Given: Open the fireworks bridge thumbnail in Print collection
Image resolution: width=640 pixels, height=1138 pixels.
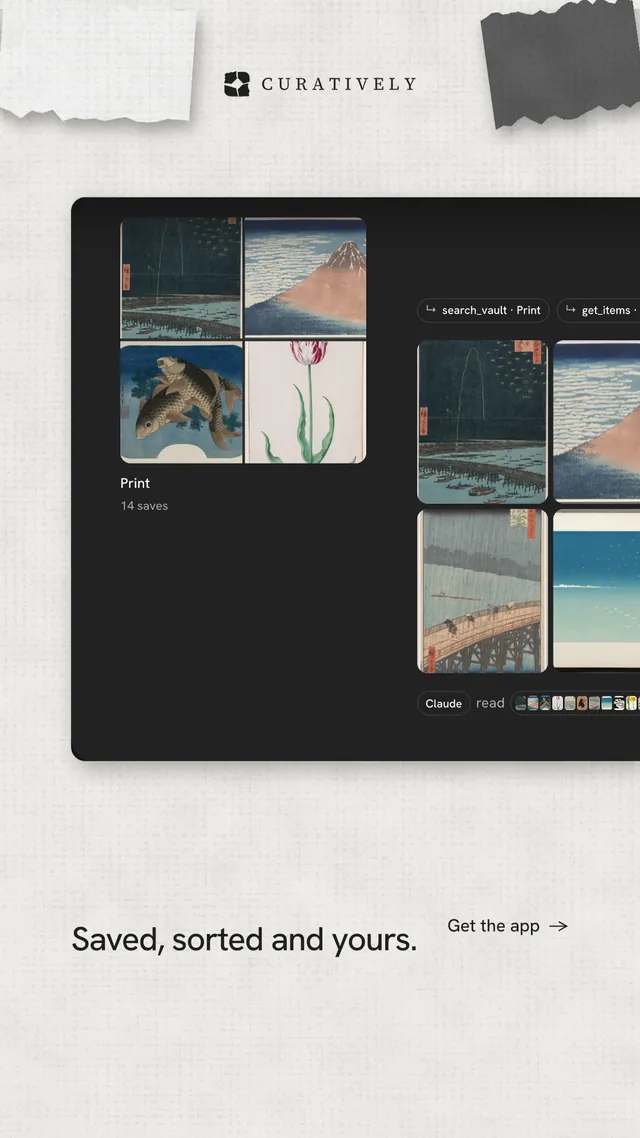Looking at the screenshot, I should [181, 278].
